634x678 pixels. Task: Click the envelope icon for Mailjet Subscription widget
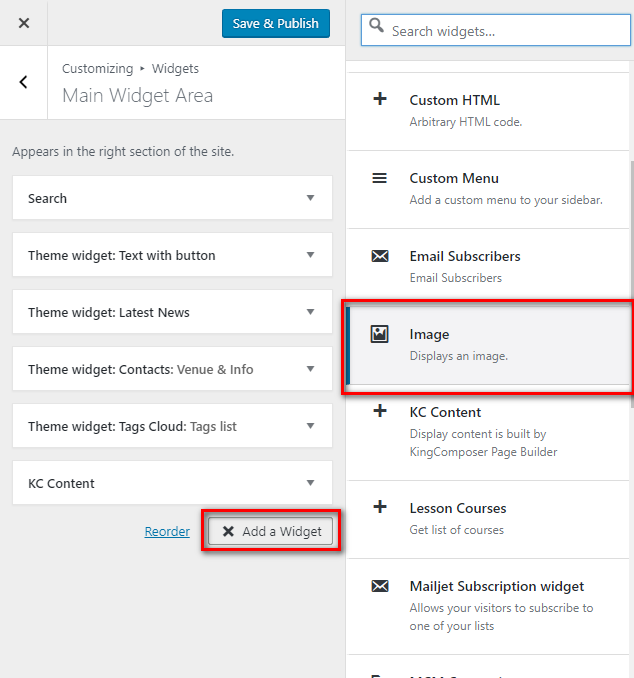click(x=380, y=586)
